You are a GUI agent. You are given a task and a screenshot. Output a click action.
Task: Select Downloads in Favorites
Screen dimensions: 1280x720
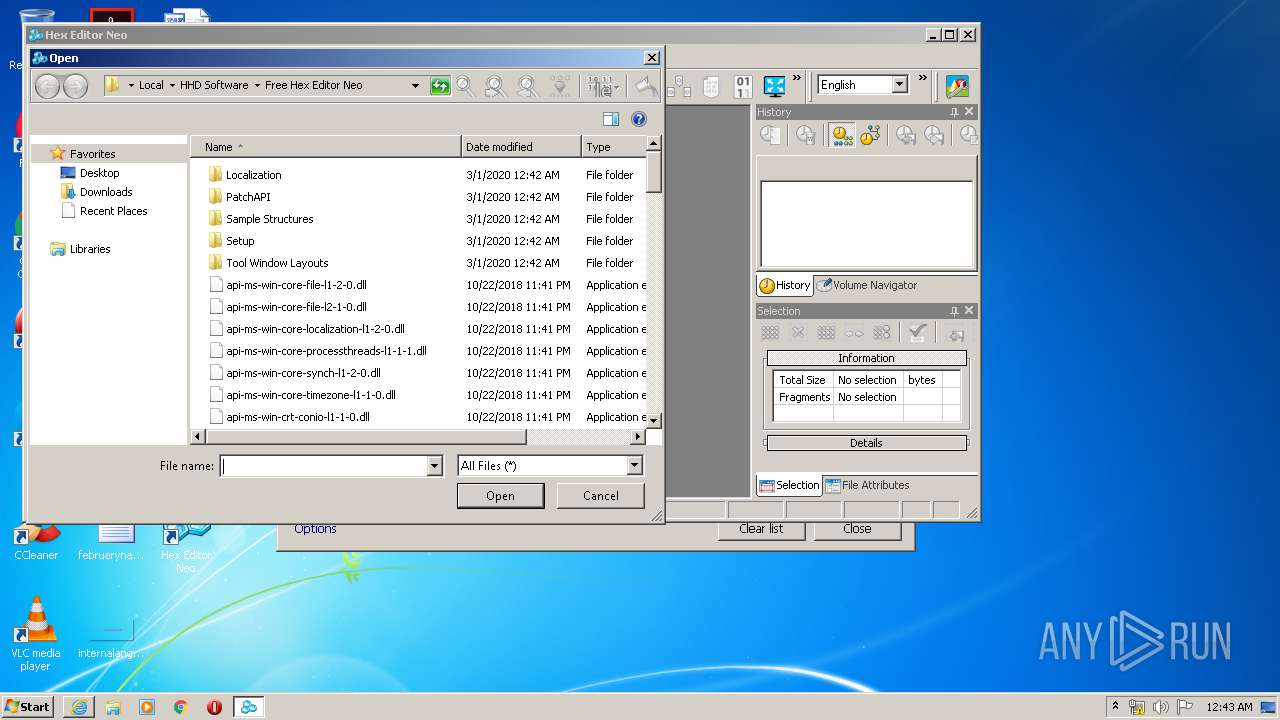pos(105,192)
